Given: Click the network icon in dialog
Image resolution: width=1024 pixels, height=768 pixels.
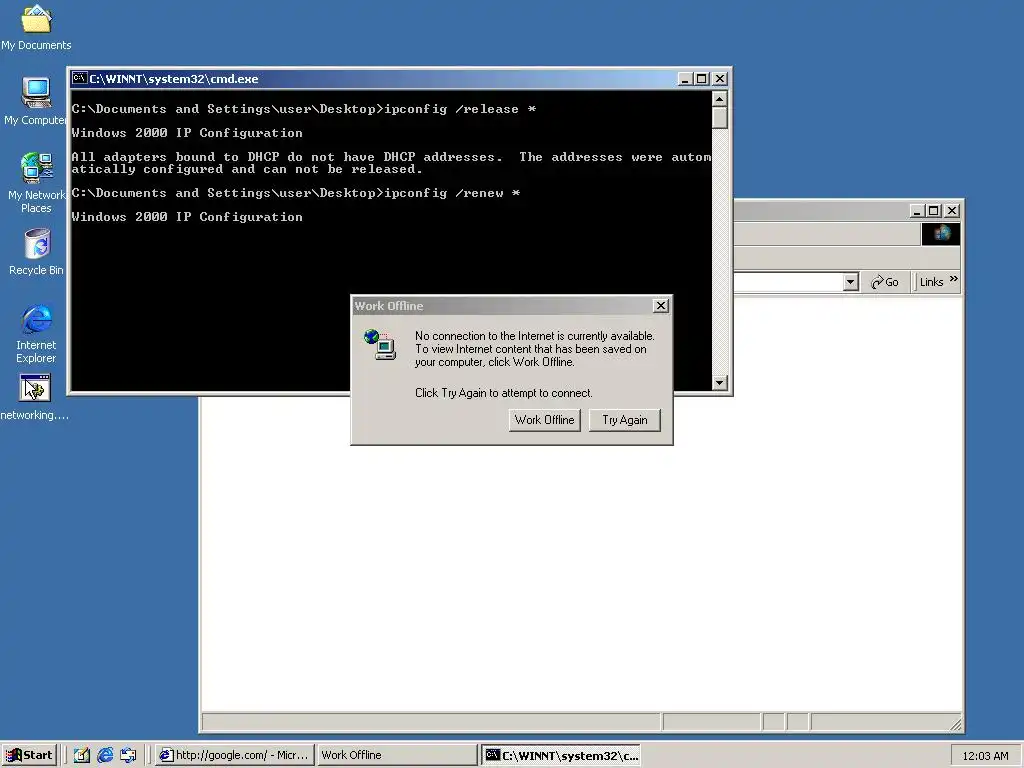Looking at the screenshot, I should click(x=380, y=345).
